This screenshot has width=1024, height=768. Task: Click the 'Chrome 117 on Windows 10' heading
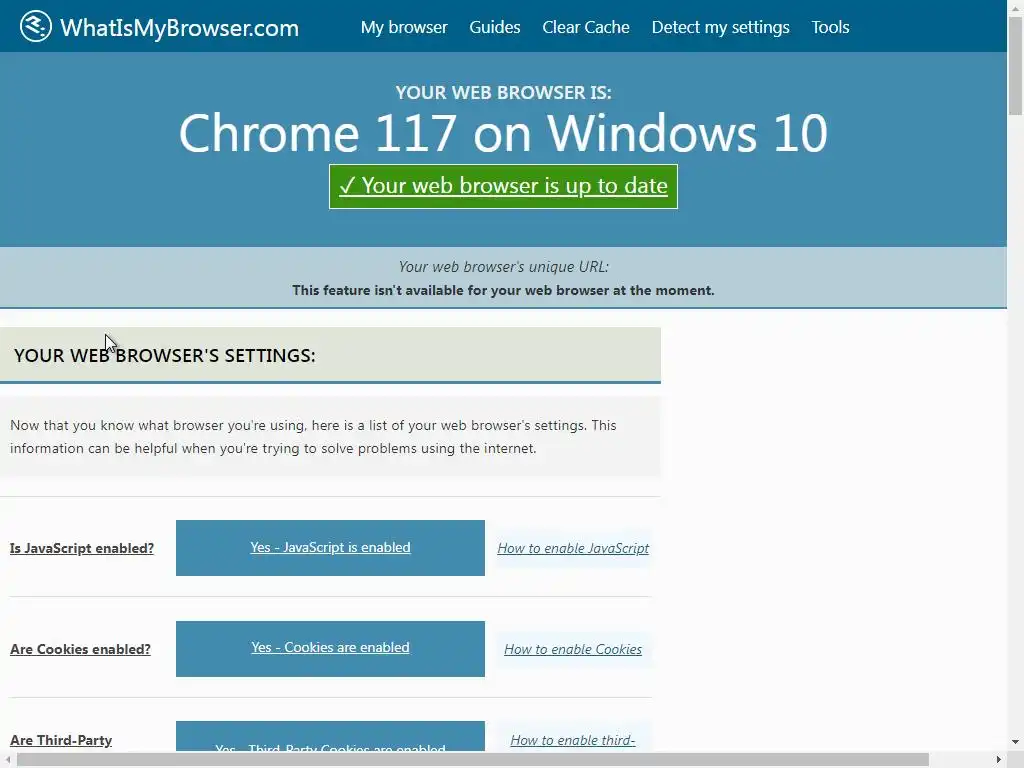(x=504, y=133)
